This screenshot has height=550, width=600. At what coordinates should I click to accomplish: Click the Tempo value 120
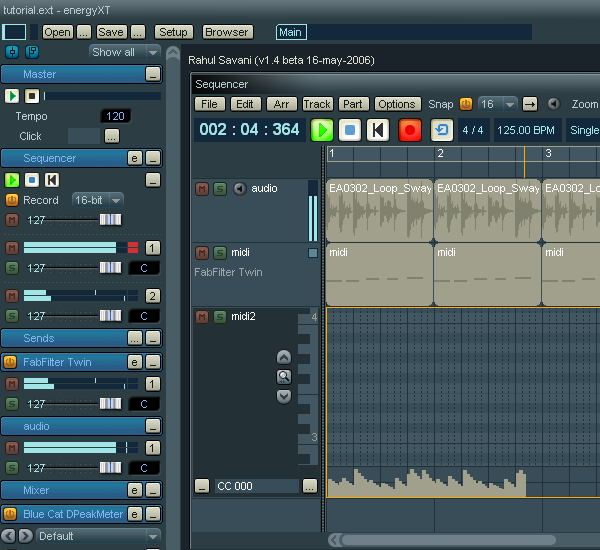[115, 116]
